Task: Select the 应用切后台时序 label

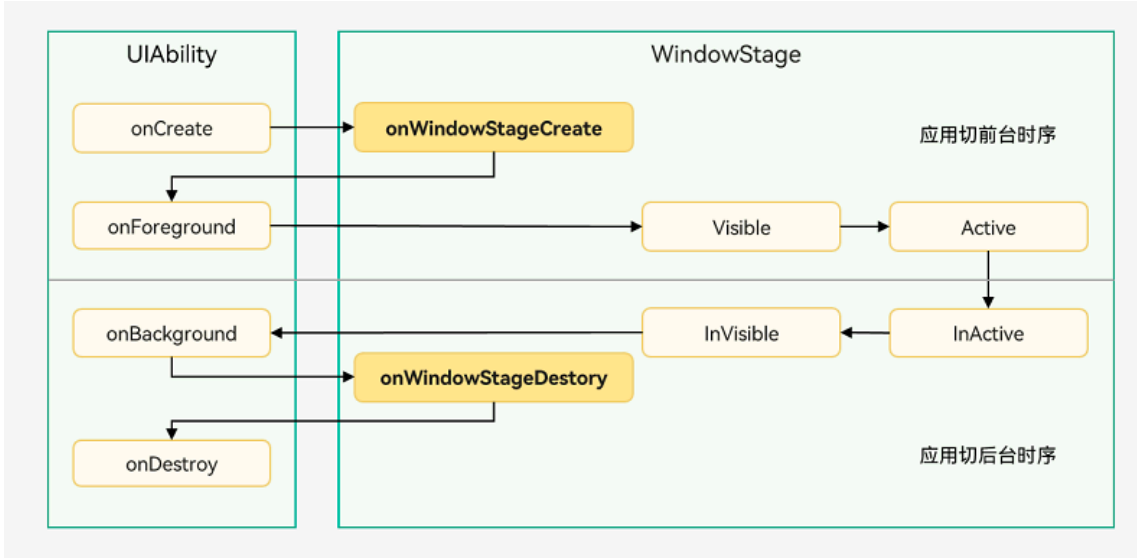Action: pos(987,456)
